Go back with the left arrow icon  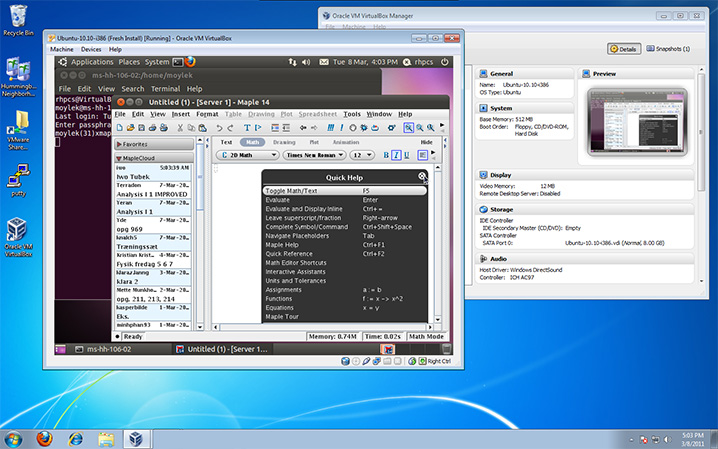[x=303, y=128]
